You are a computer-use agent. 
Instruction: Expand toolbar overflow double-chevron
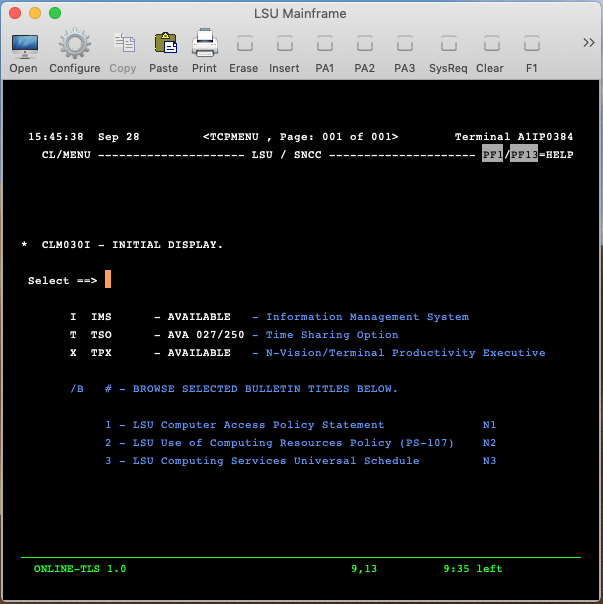click(589, 42)
